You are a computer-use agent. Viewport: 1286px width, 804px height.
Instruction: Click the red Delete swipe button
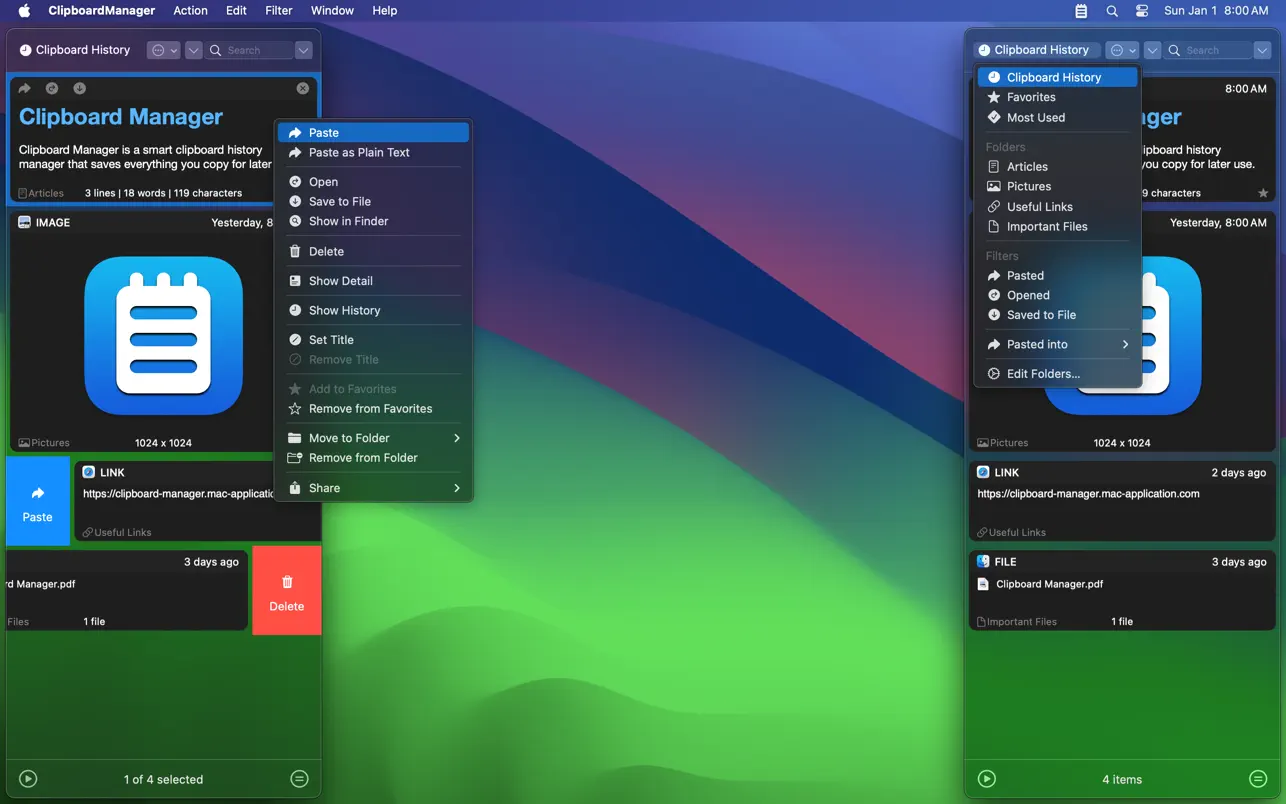pos(287,590)
